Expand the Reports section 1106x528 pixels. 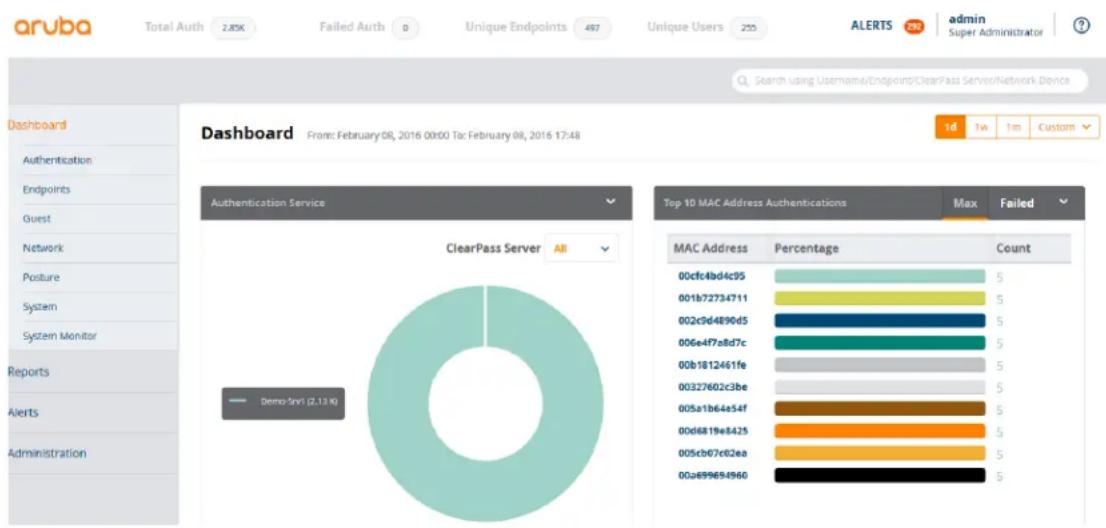click(28, 372)
